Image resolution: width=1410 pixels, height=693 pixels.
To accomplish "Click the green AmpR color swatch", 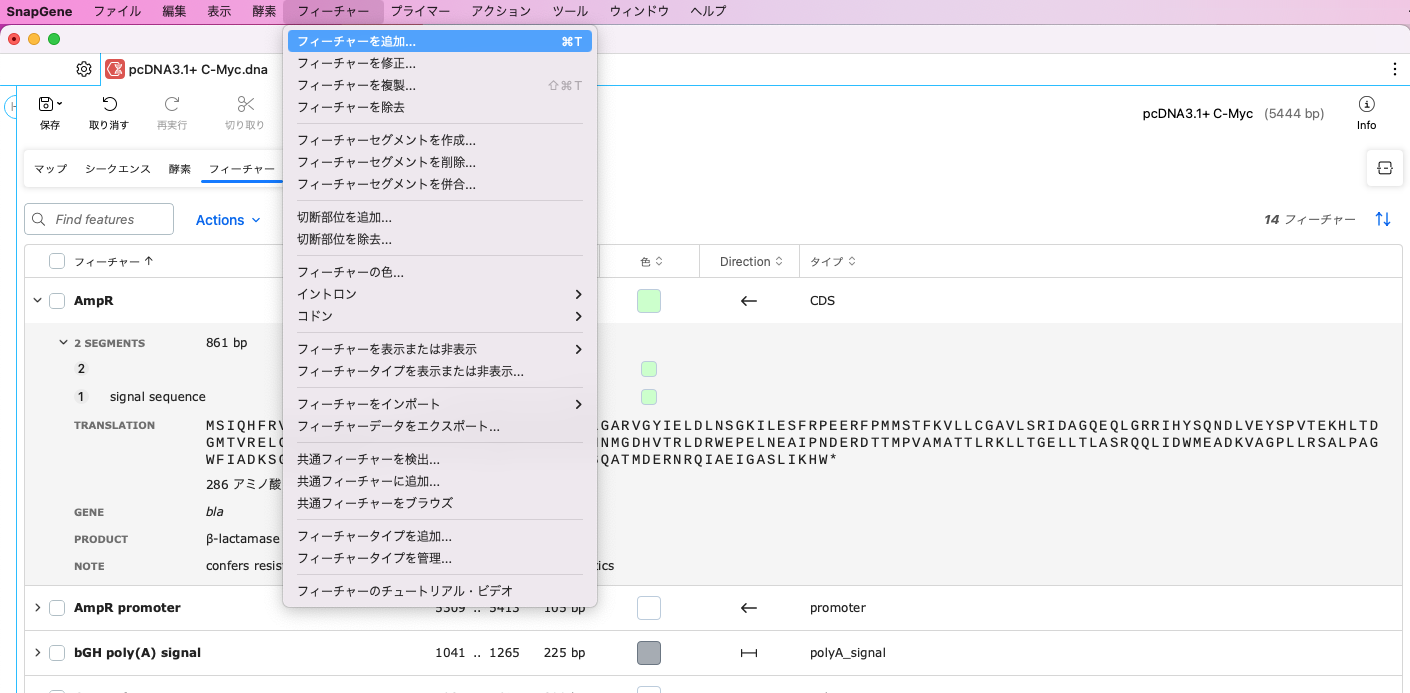I will pos(648,299).
